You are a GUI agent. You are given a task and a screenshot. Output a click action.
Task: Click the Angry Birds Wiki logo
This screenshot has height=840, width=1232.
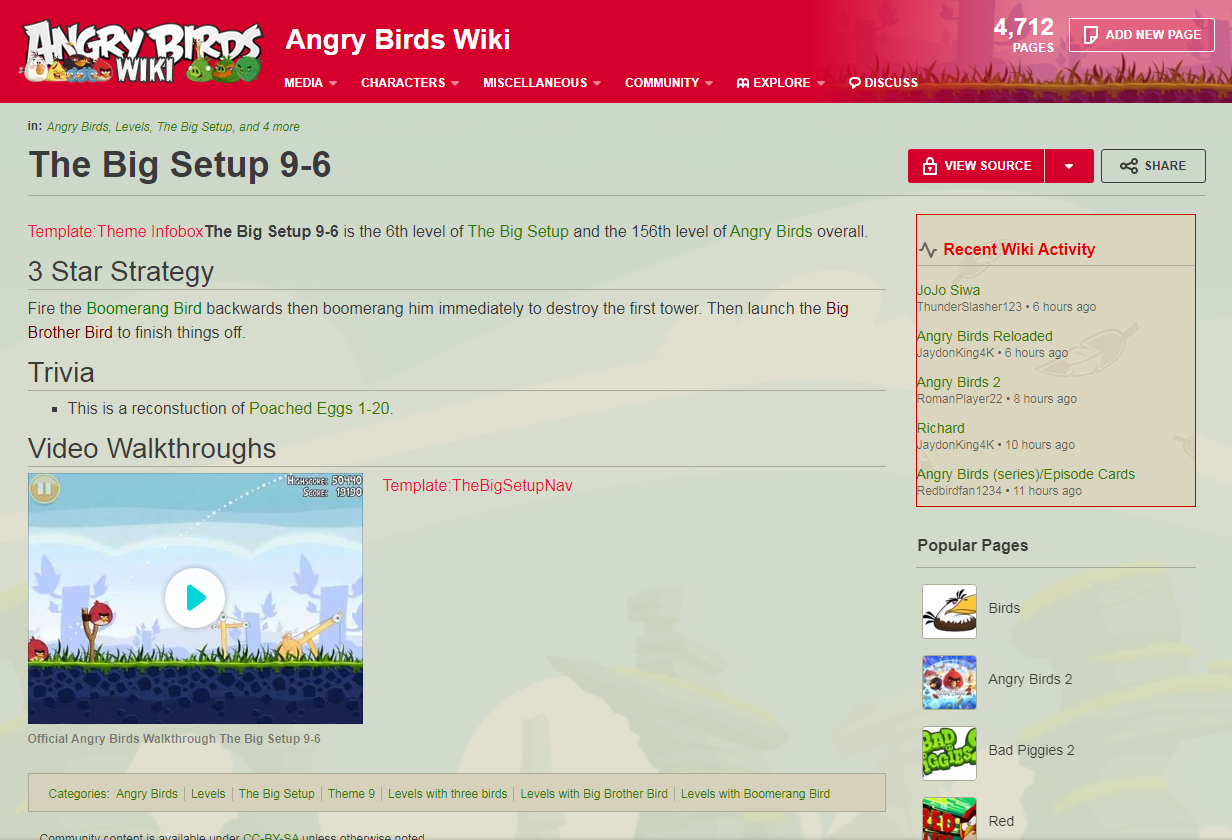click(x=142, y=51)
